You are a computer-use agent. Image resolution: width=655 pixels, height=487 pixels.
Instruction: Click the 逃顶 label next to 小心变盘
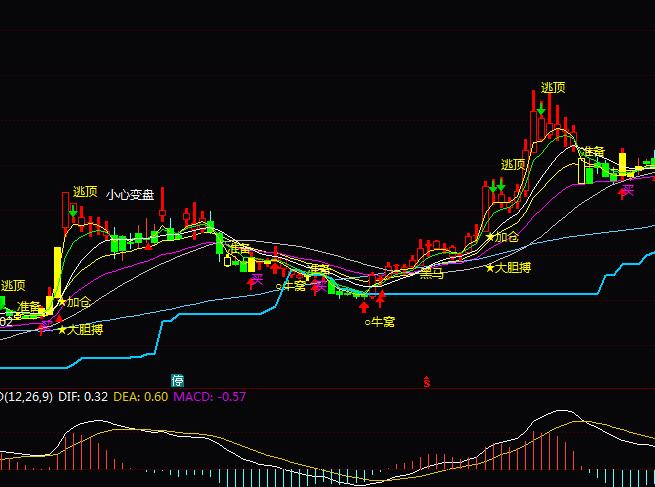pyautogui.click(x=85, y=192)
